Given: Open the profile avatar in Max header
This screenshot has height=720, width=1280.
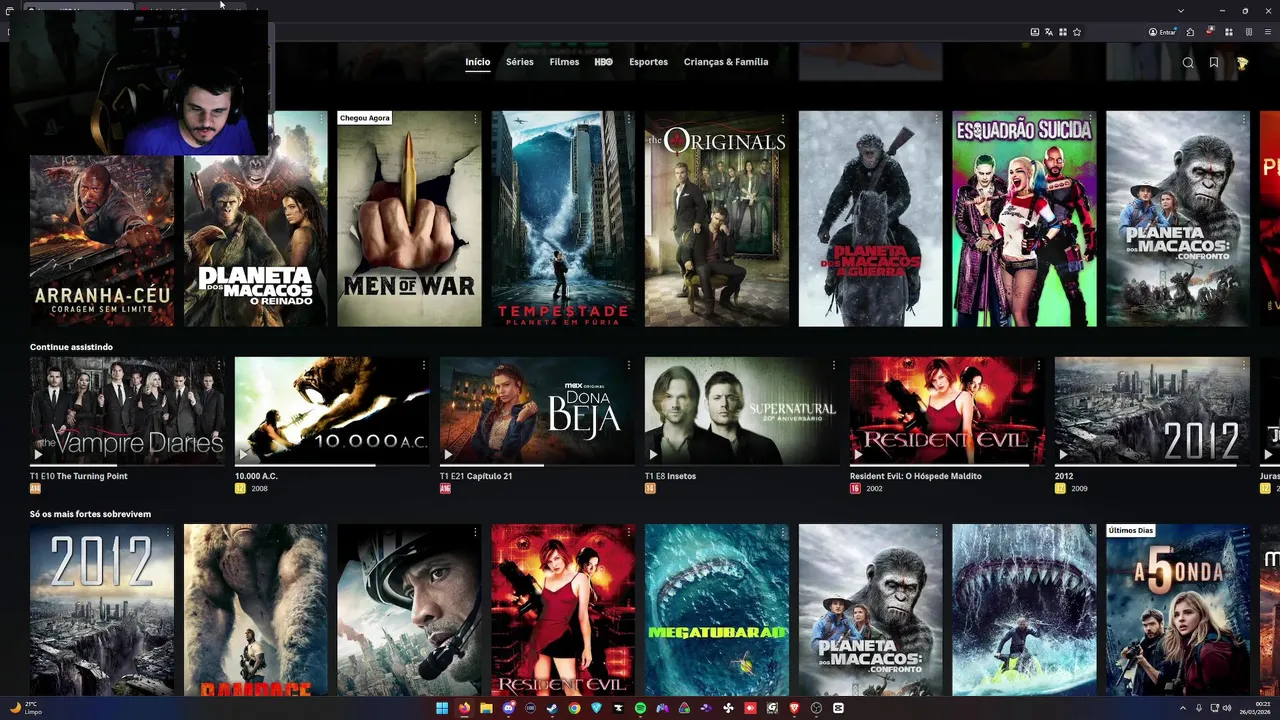Looking at the screenshot, I should pos(1242,63).
